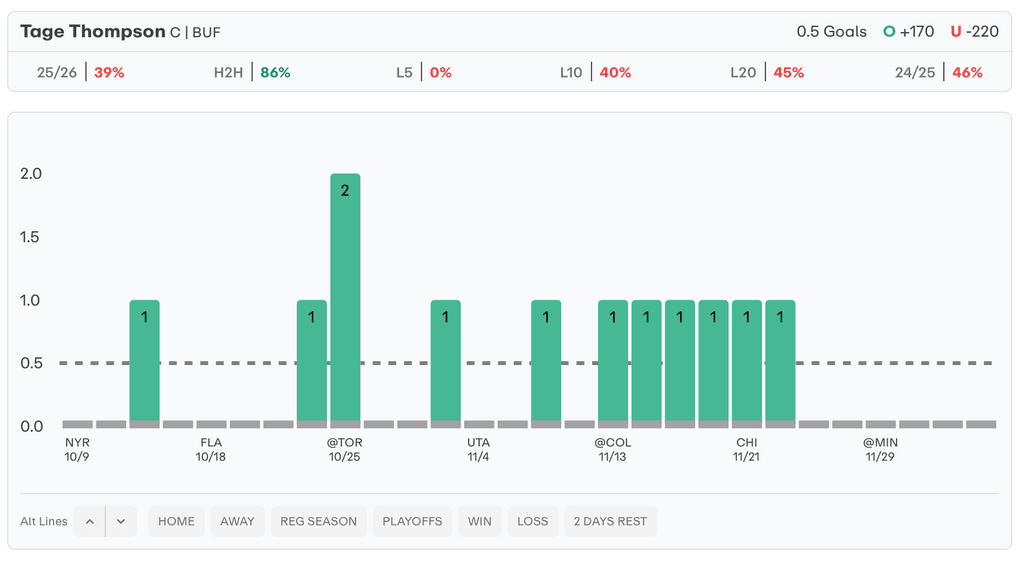Apply the 2 DAYS REST filter
Viewport: 1024px width, 562px height.
(x=610, y=521)
